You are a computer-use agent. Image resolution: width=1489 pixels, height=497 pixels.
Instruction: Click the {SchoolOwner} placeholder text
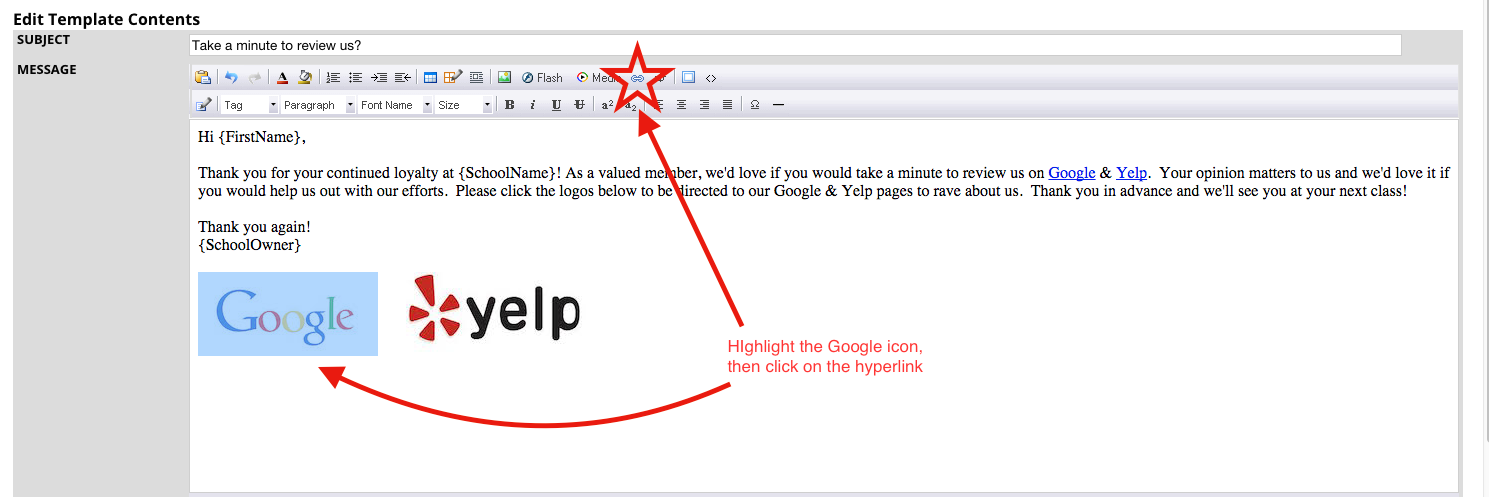[249, 244]
